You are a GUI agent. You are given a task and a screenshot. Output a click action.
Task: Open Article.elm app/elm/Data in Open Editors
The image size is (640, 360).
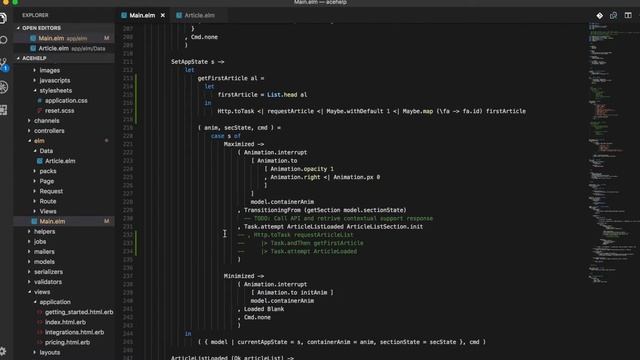[64, 48]
